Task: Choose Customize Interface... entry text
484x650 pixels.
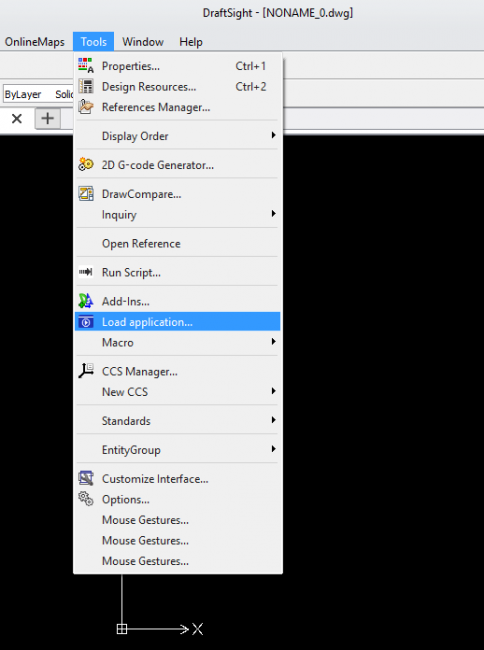Action: [155, 479]
